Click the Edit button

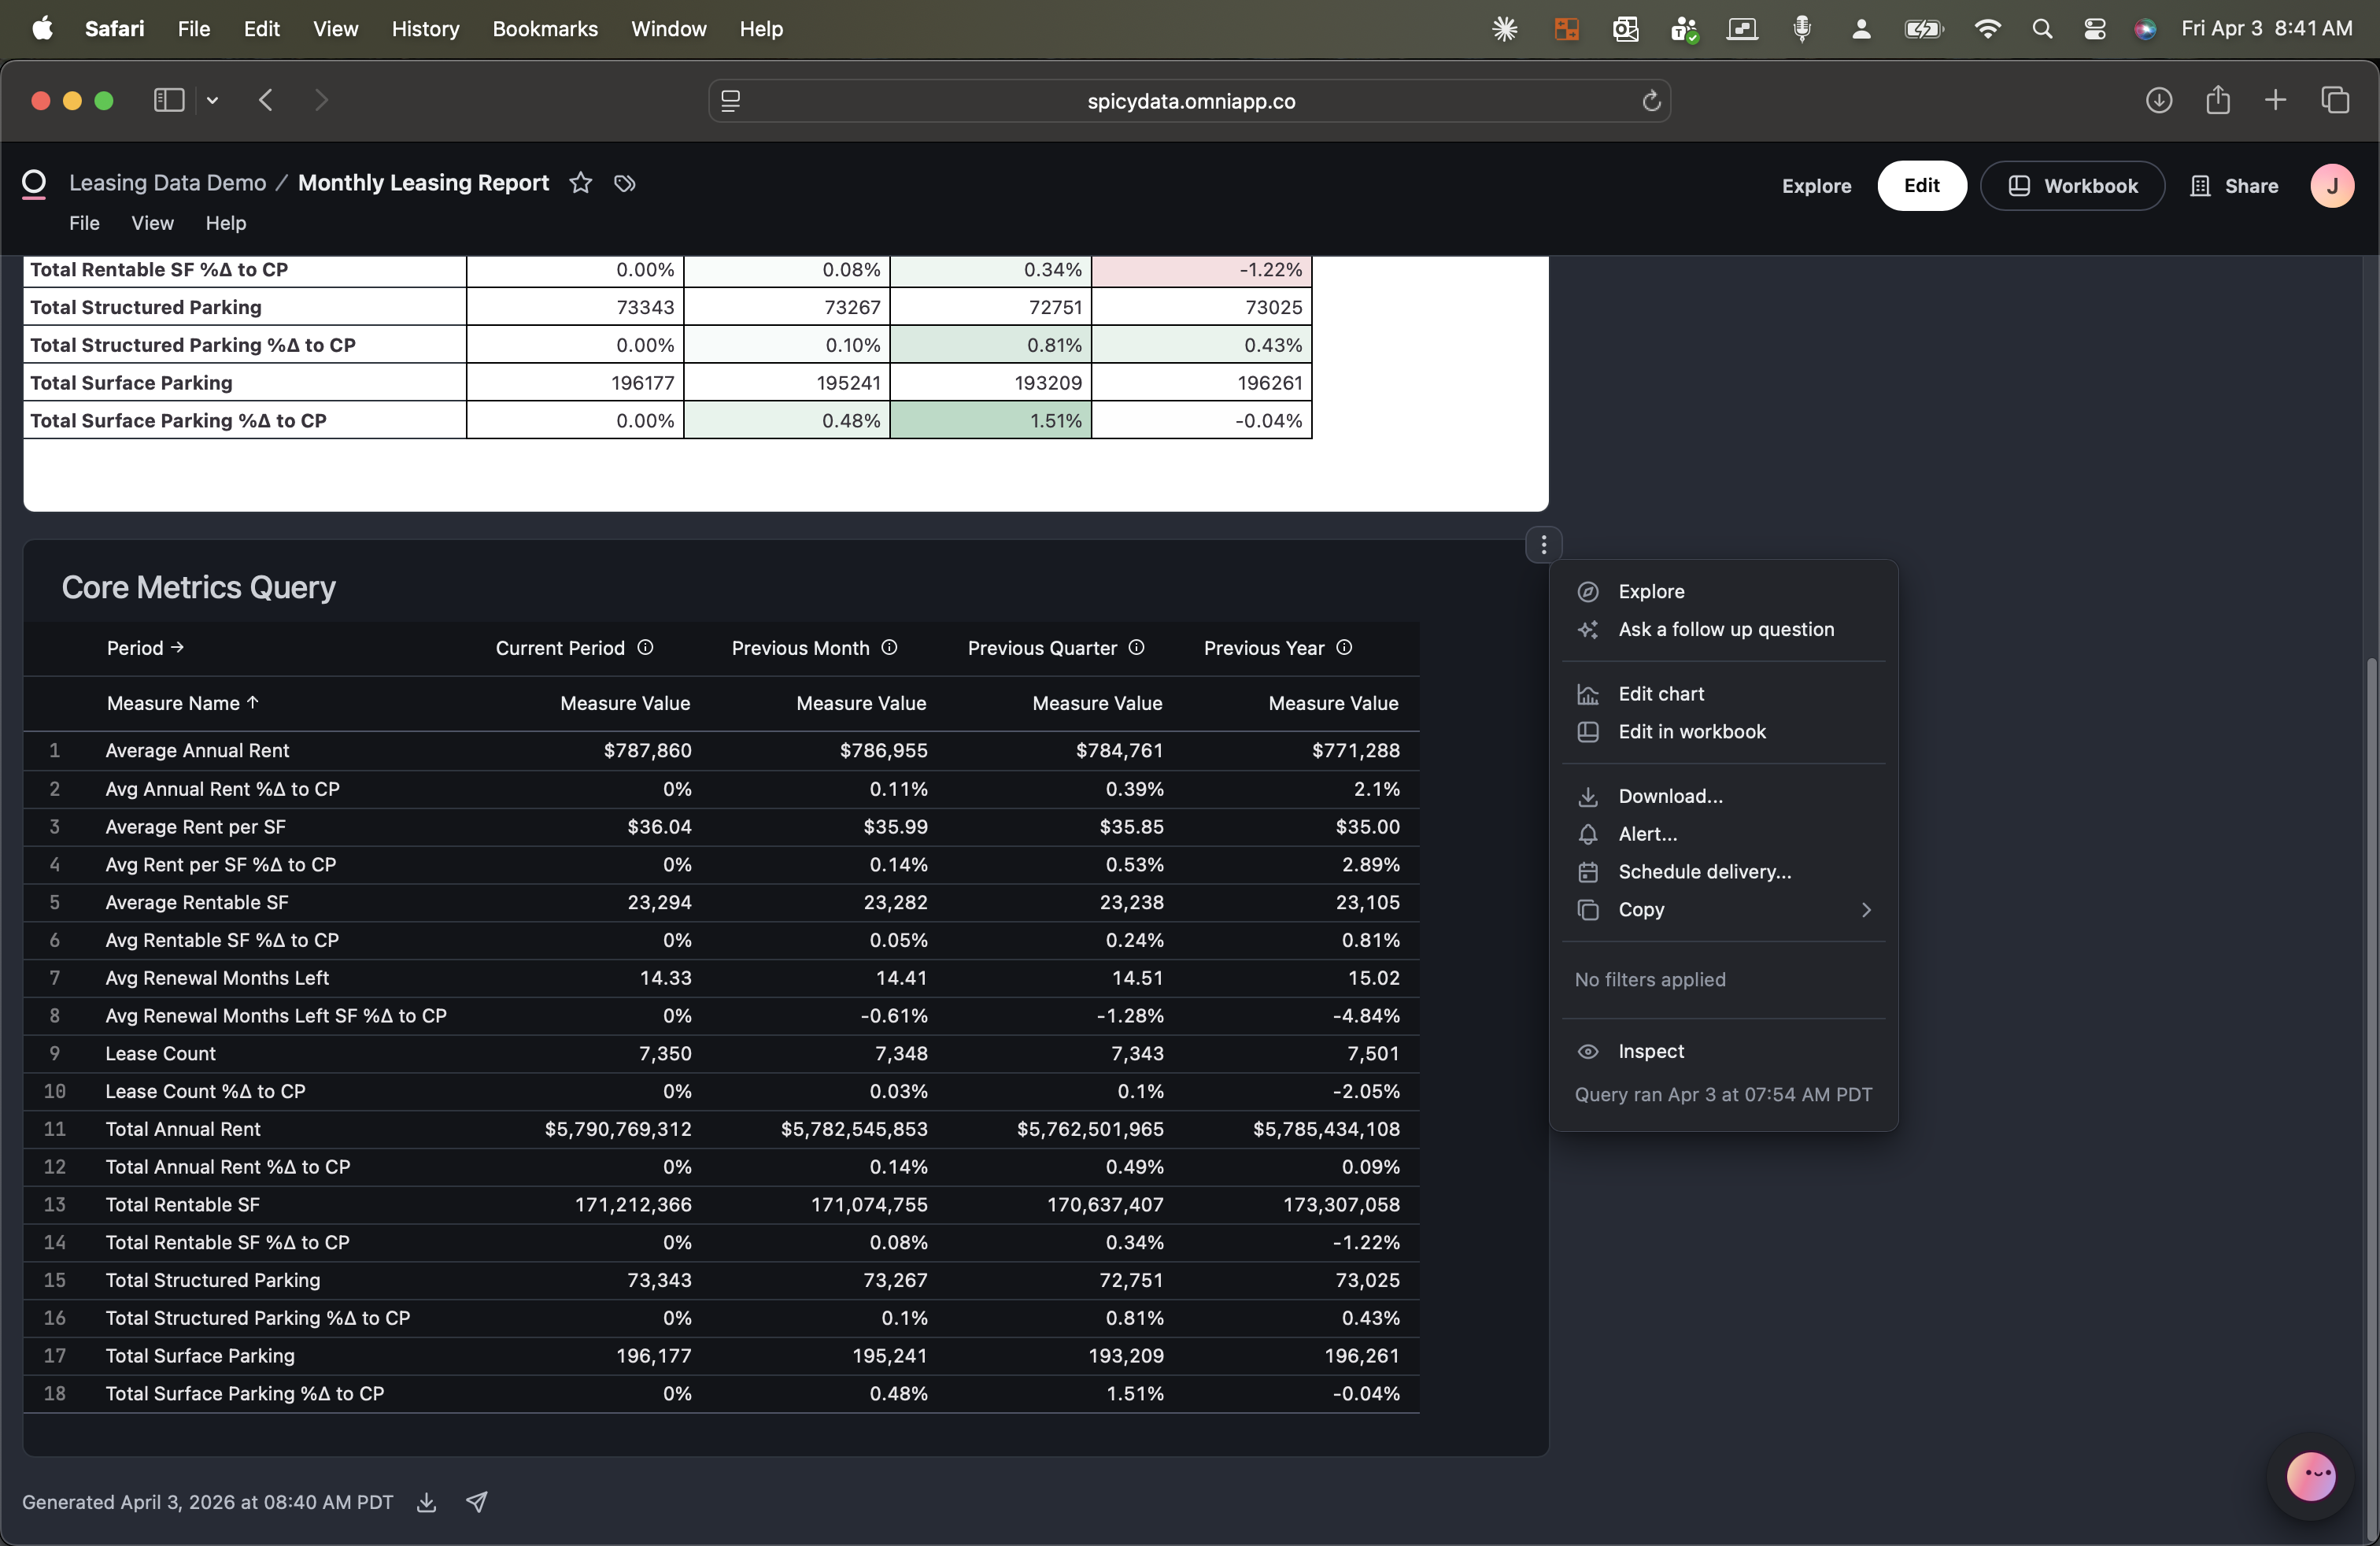tap(1921, 186)
